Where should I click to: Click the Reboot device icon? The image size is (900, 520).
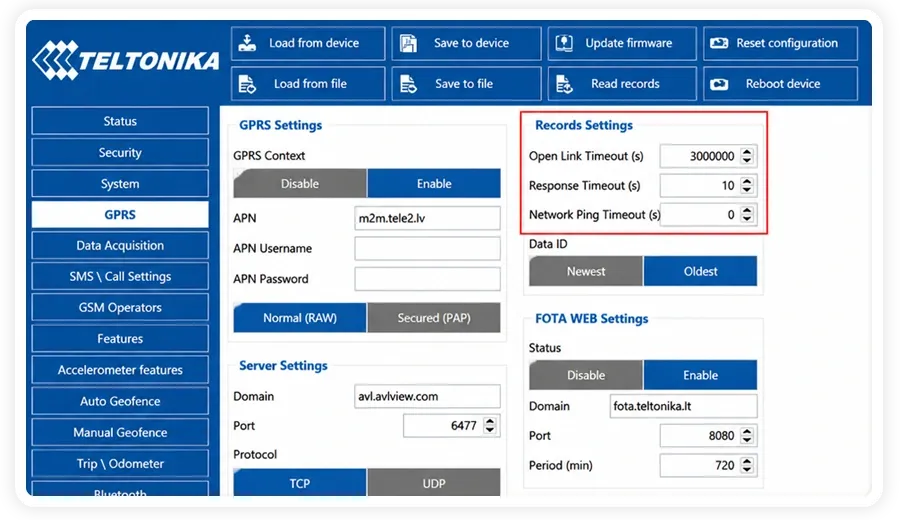[719, 84]
